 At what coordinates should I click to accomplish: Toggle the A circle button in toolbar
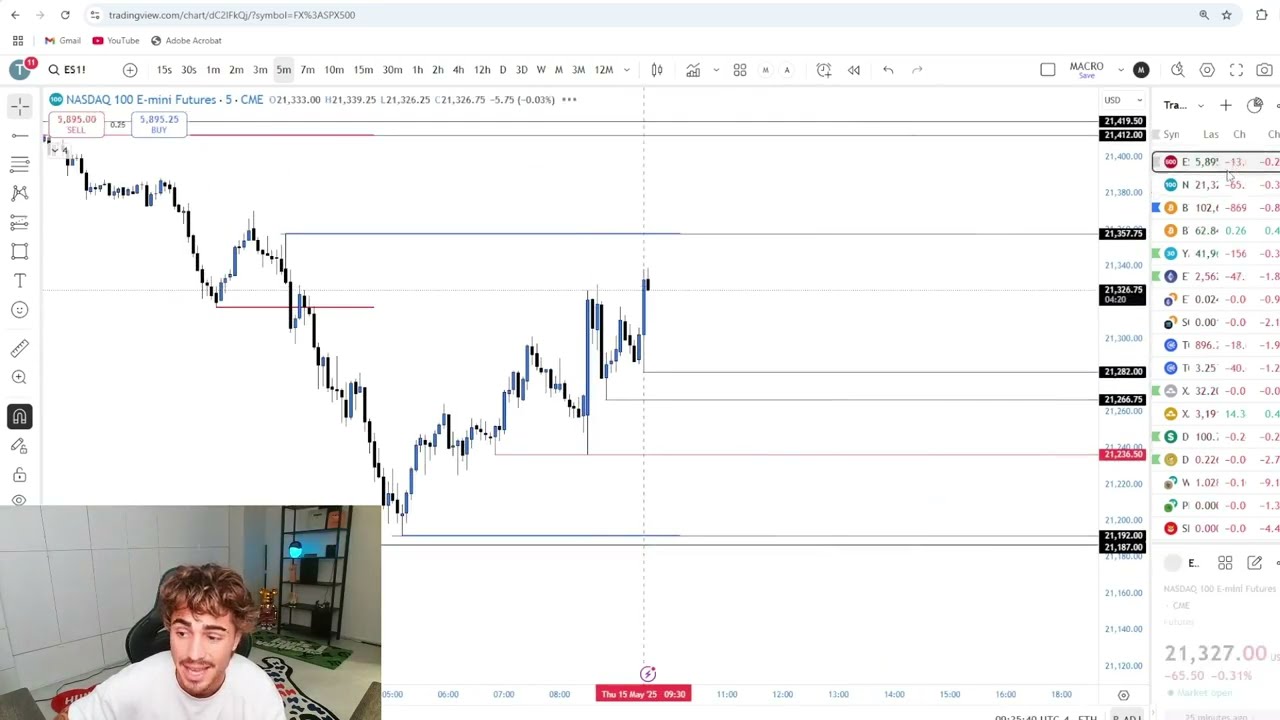(x=787, y=70)
